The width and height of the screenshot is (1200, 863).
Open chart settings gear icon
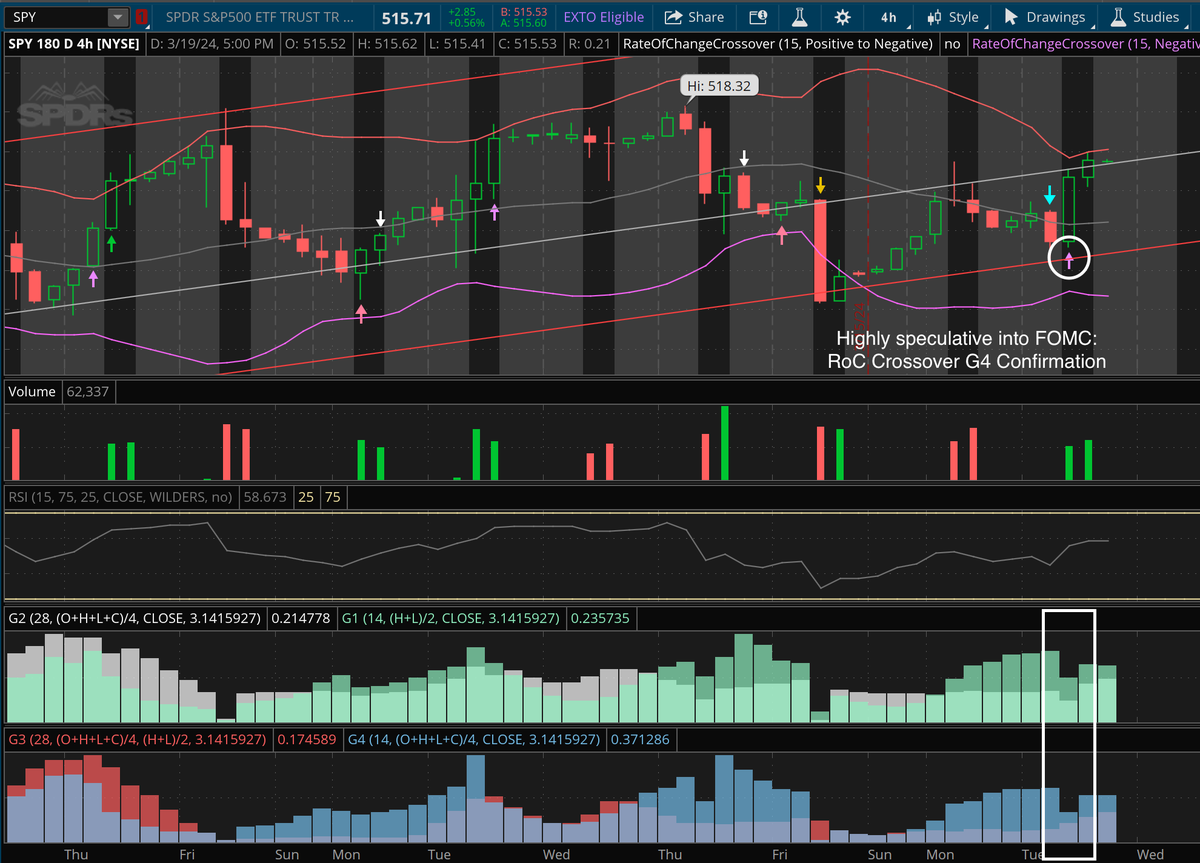click(x=843, y=17)
